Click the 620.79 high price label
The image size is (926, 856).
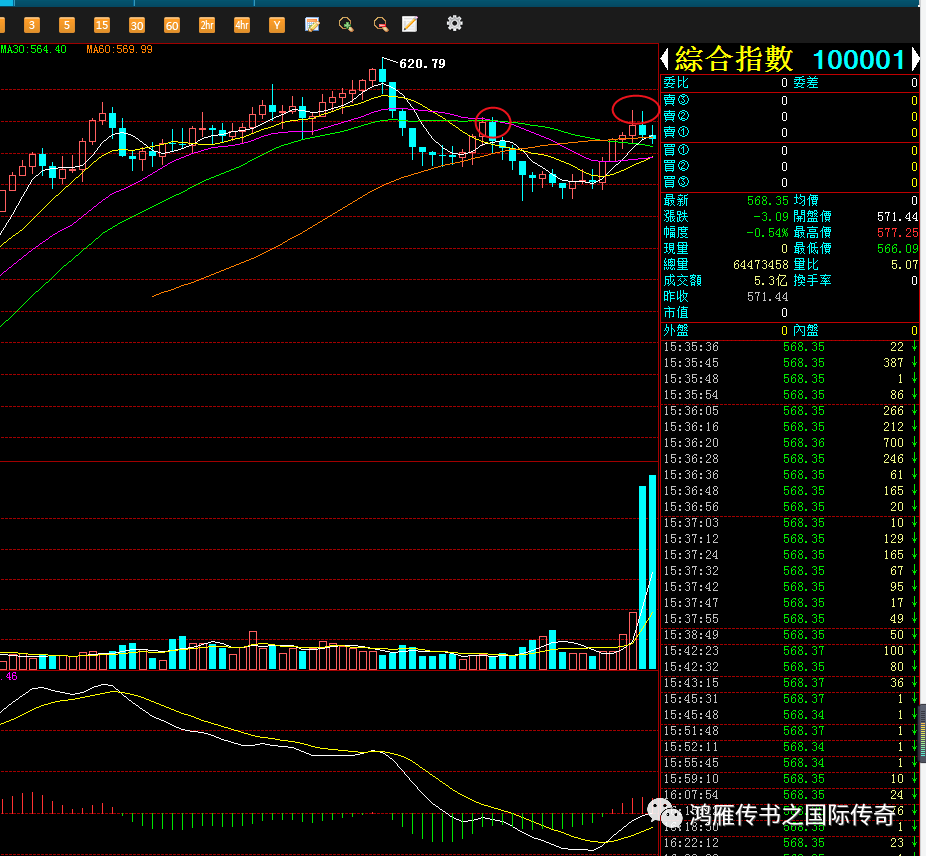tap(422, 64)
